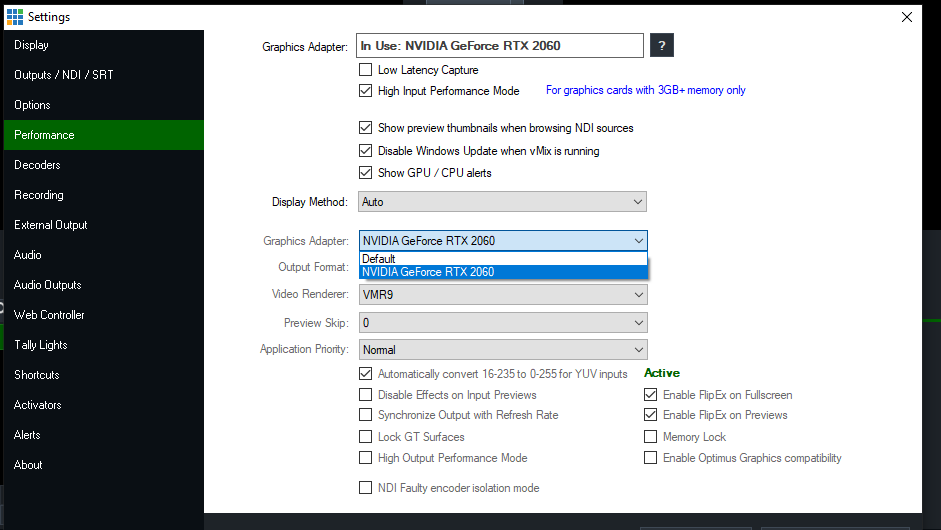Screen dimensions: 941x530
Task: Uncheck Enable FlipEx on Fullscreen
Action: [651, 395]
